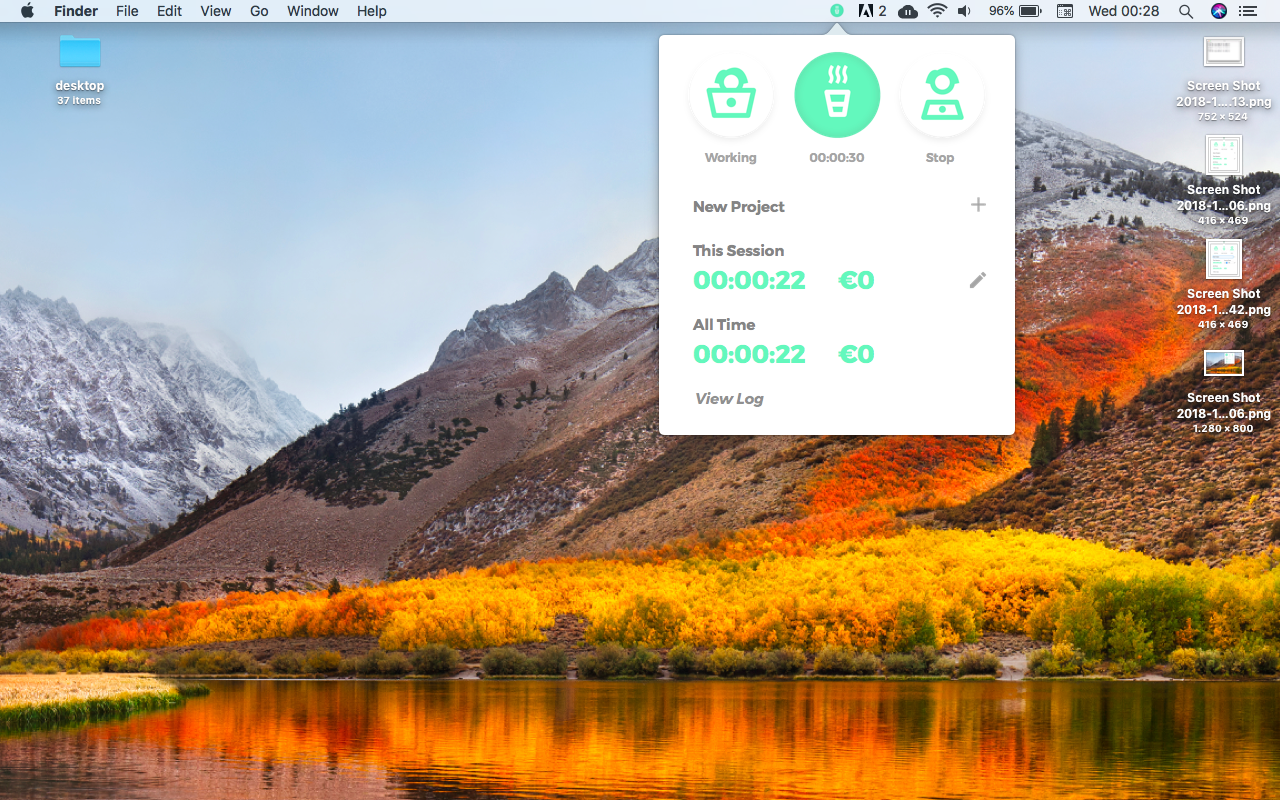Click the All Time earnings €0
This screenshot has width=1280, height=800.
click(x=856, y=354)
